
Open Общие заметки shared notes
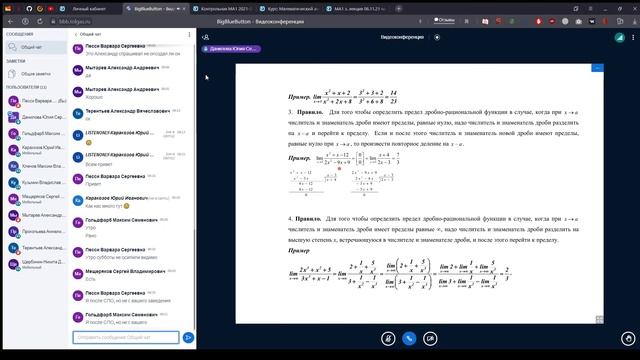point(36,74)
